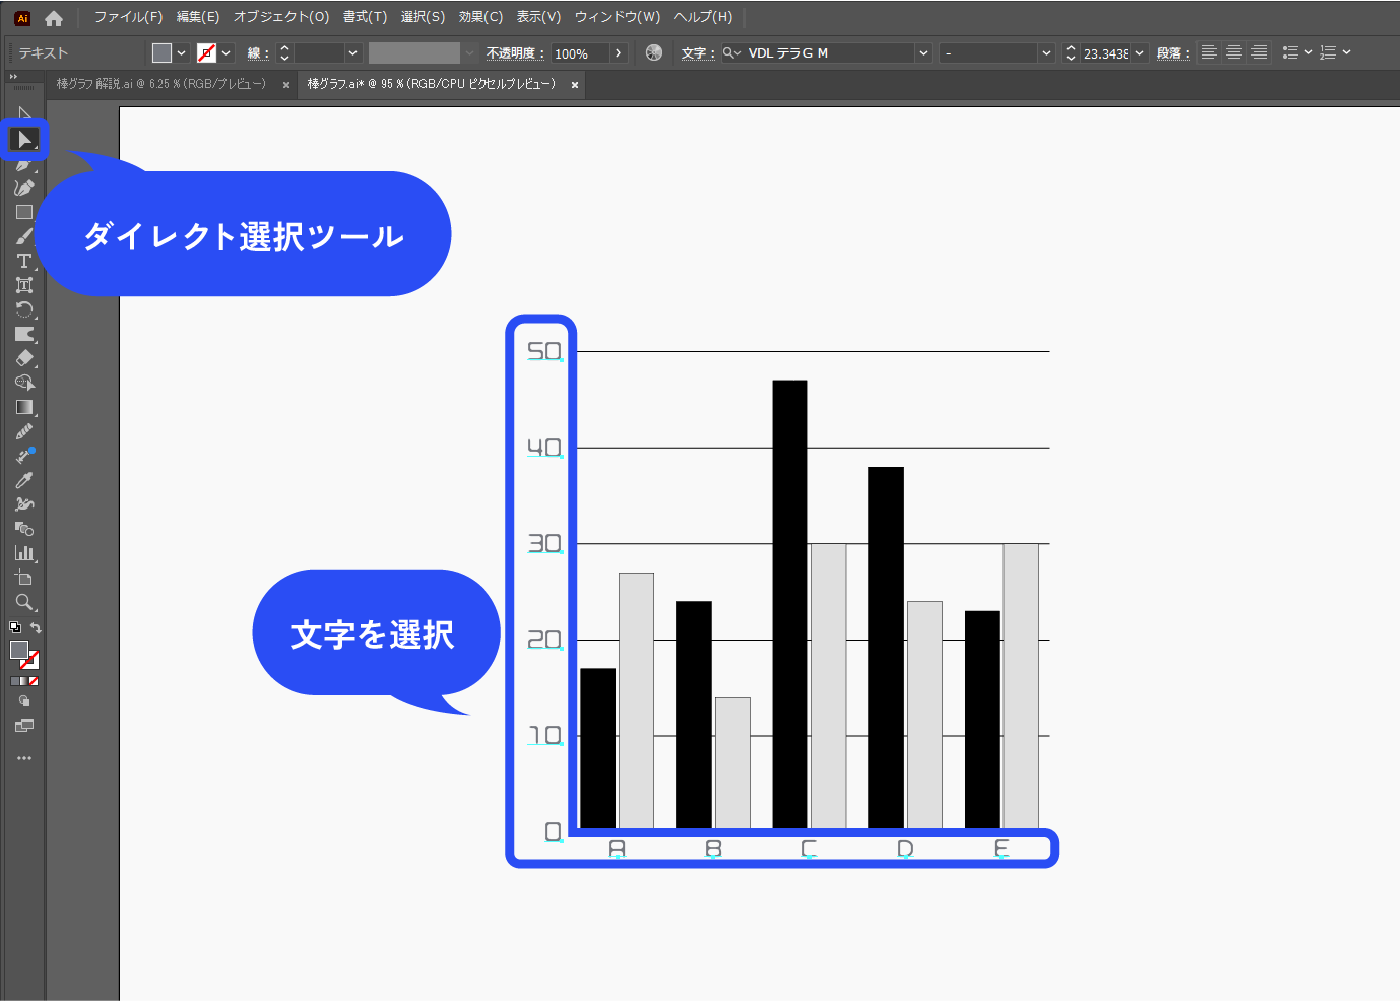This screenshot has height=1001, width=1400.
Task: Select the Eraser tool
Action: pos(24,358)
